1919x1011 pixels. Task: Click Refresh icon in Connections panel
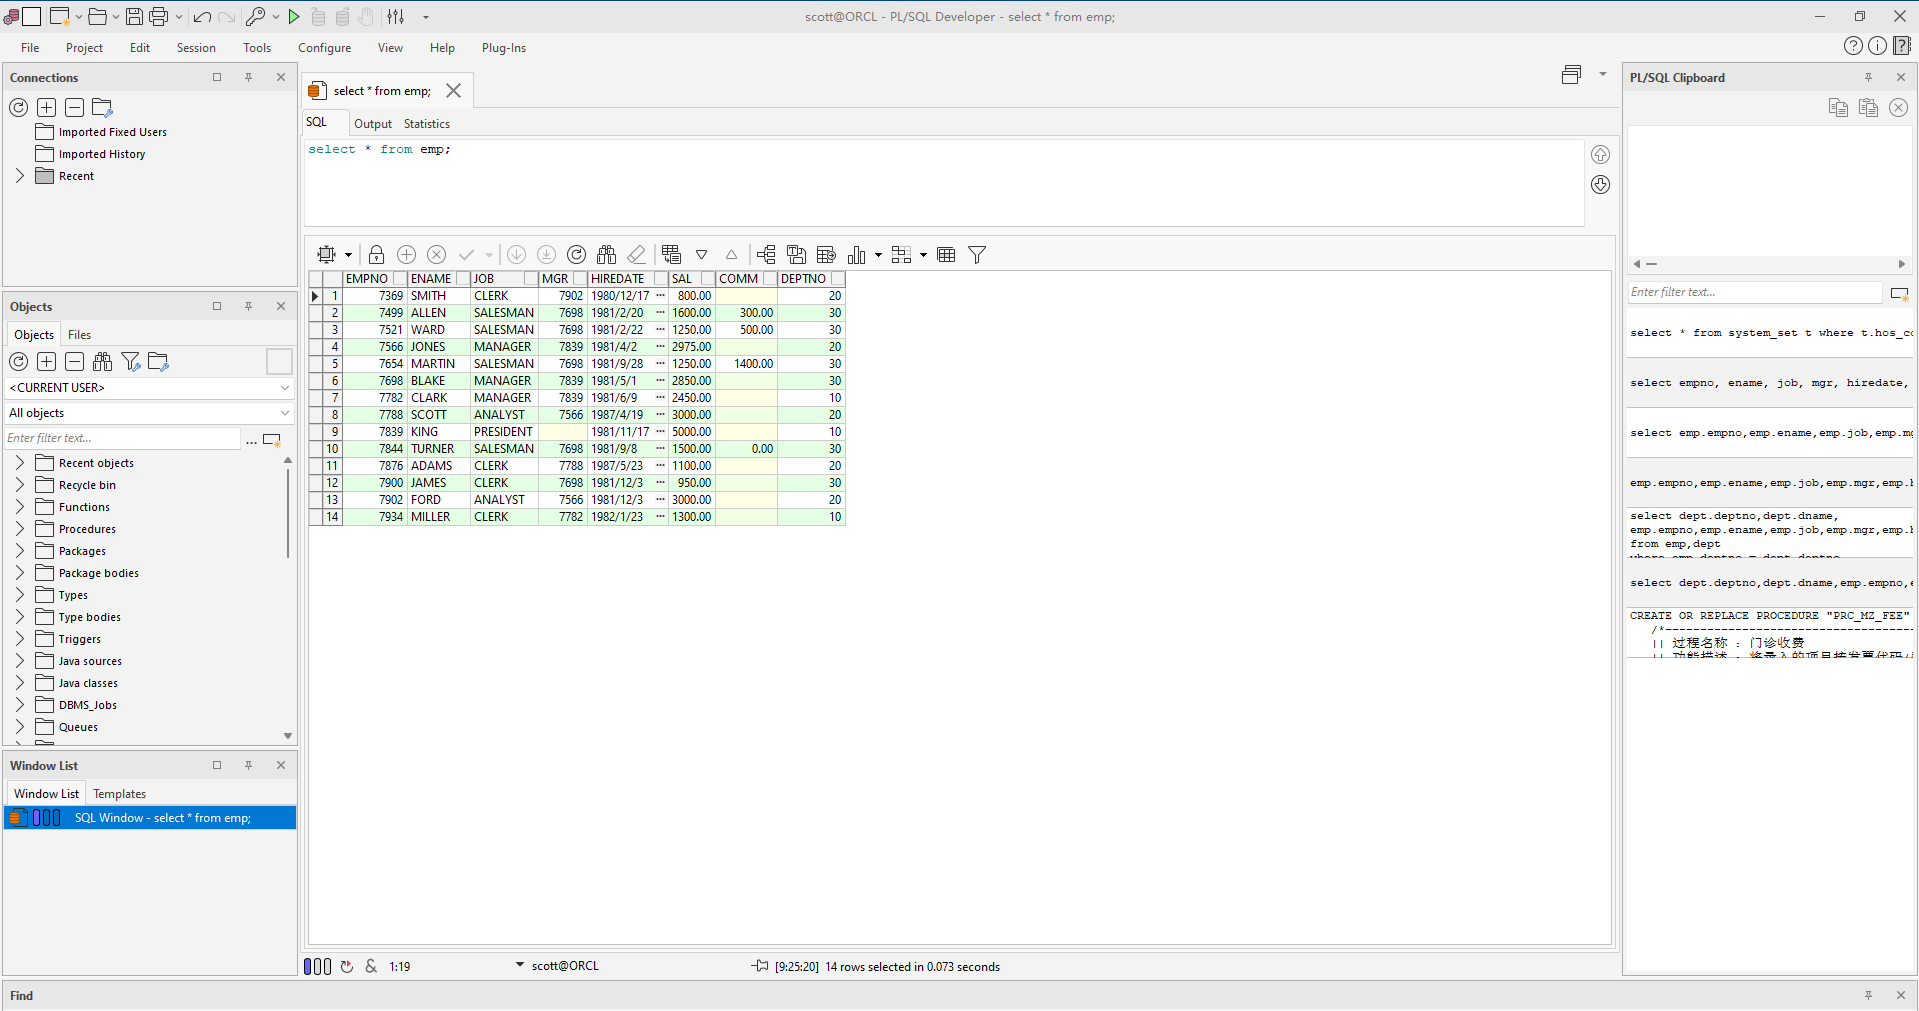click(18, 108)
